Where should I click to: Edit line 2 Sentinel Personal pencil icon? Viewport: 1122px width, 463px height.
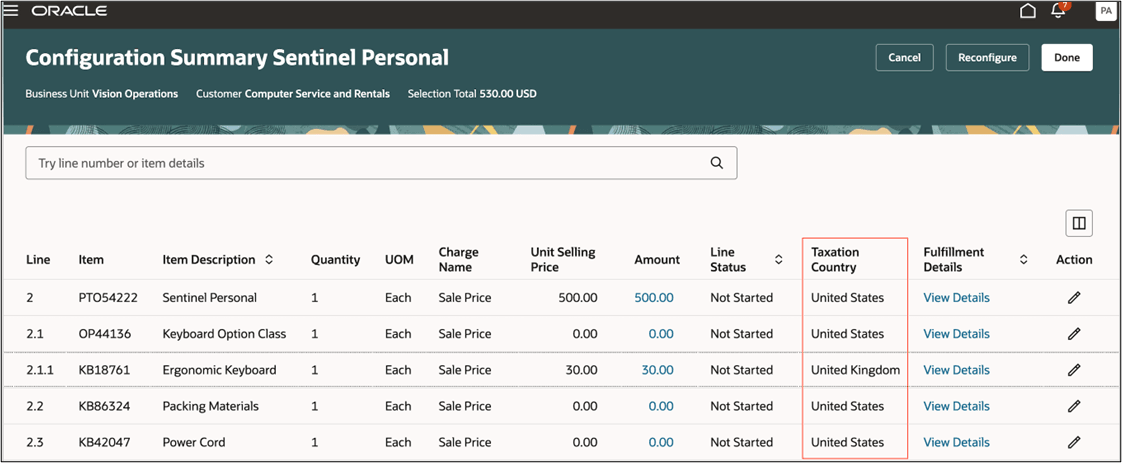click(x=1074, y=298)
